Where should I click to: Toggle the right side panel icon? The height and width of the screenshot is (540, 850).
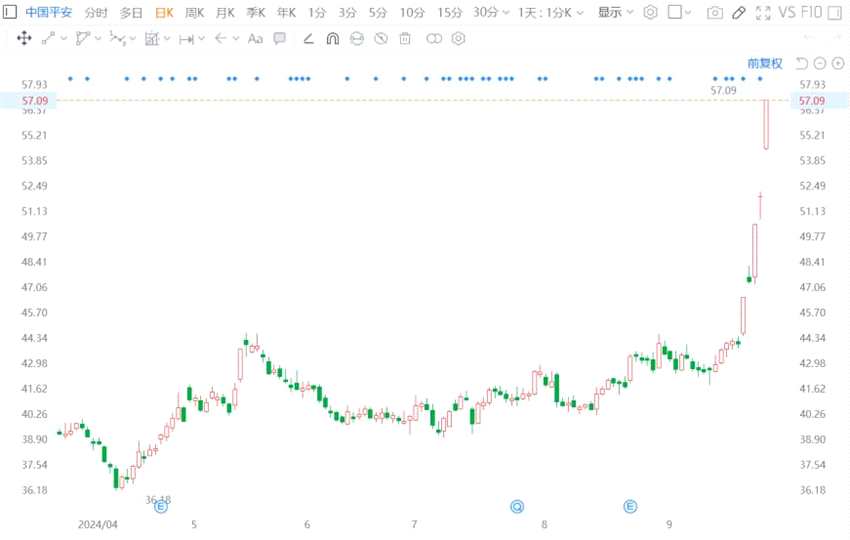(835, 12)
